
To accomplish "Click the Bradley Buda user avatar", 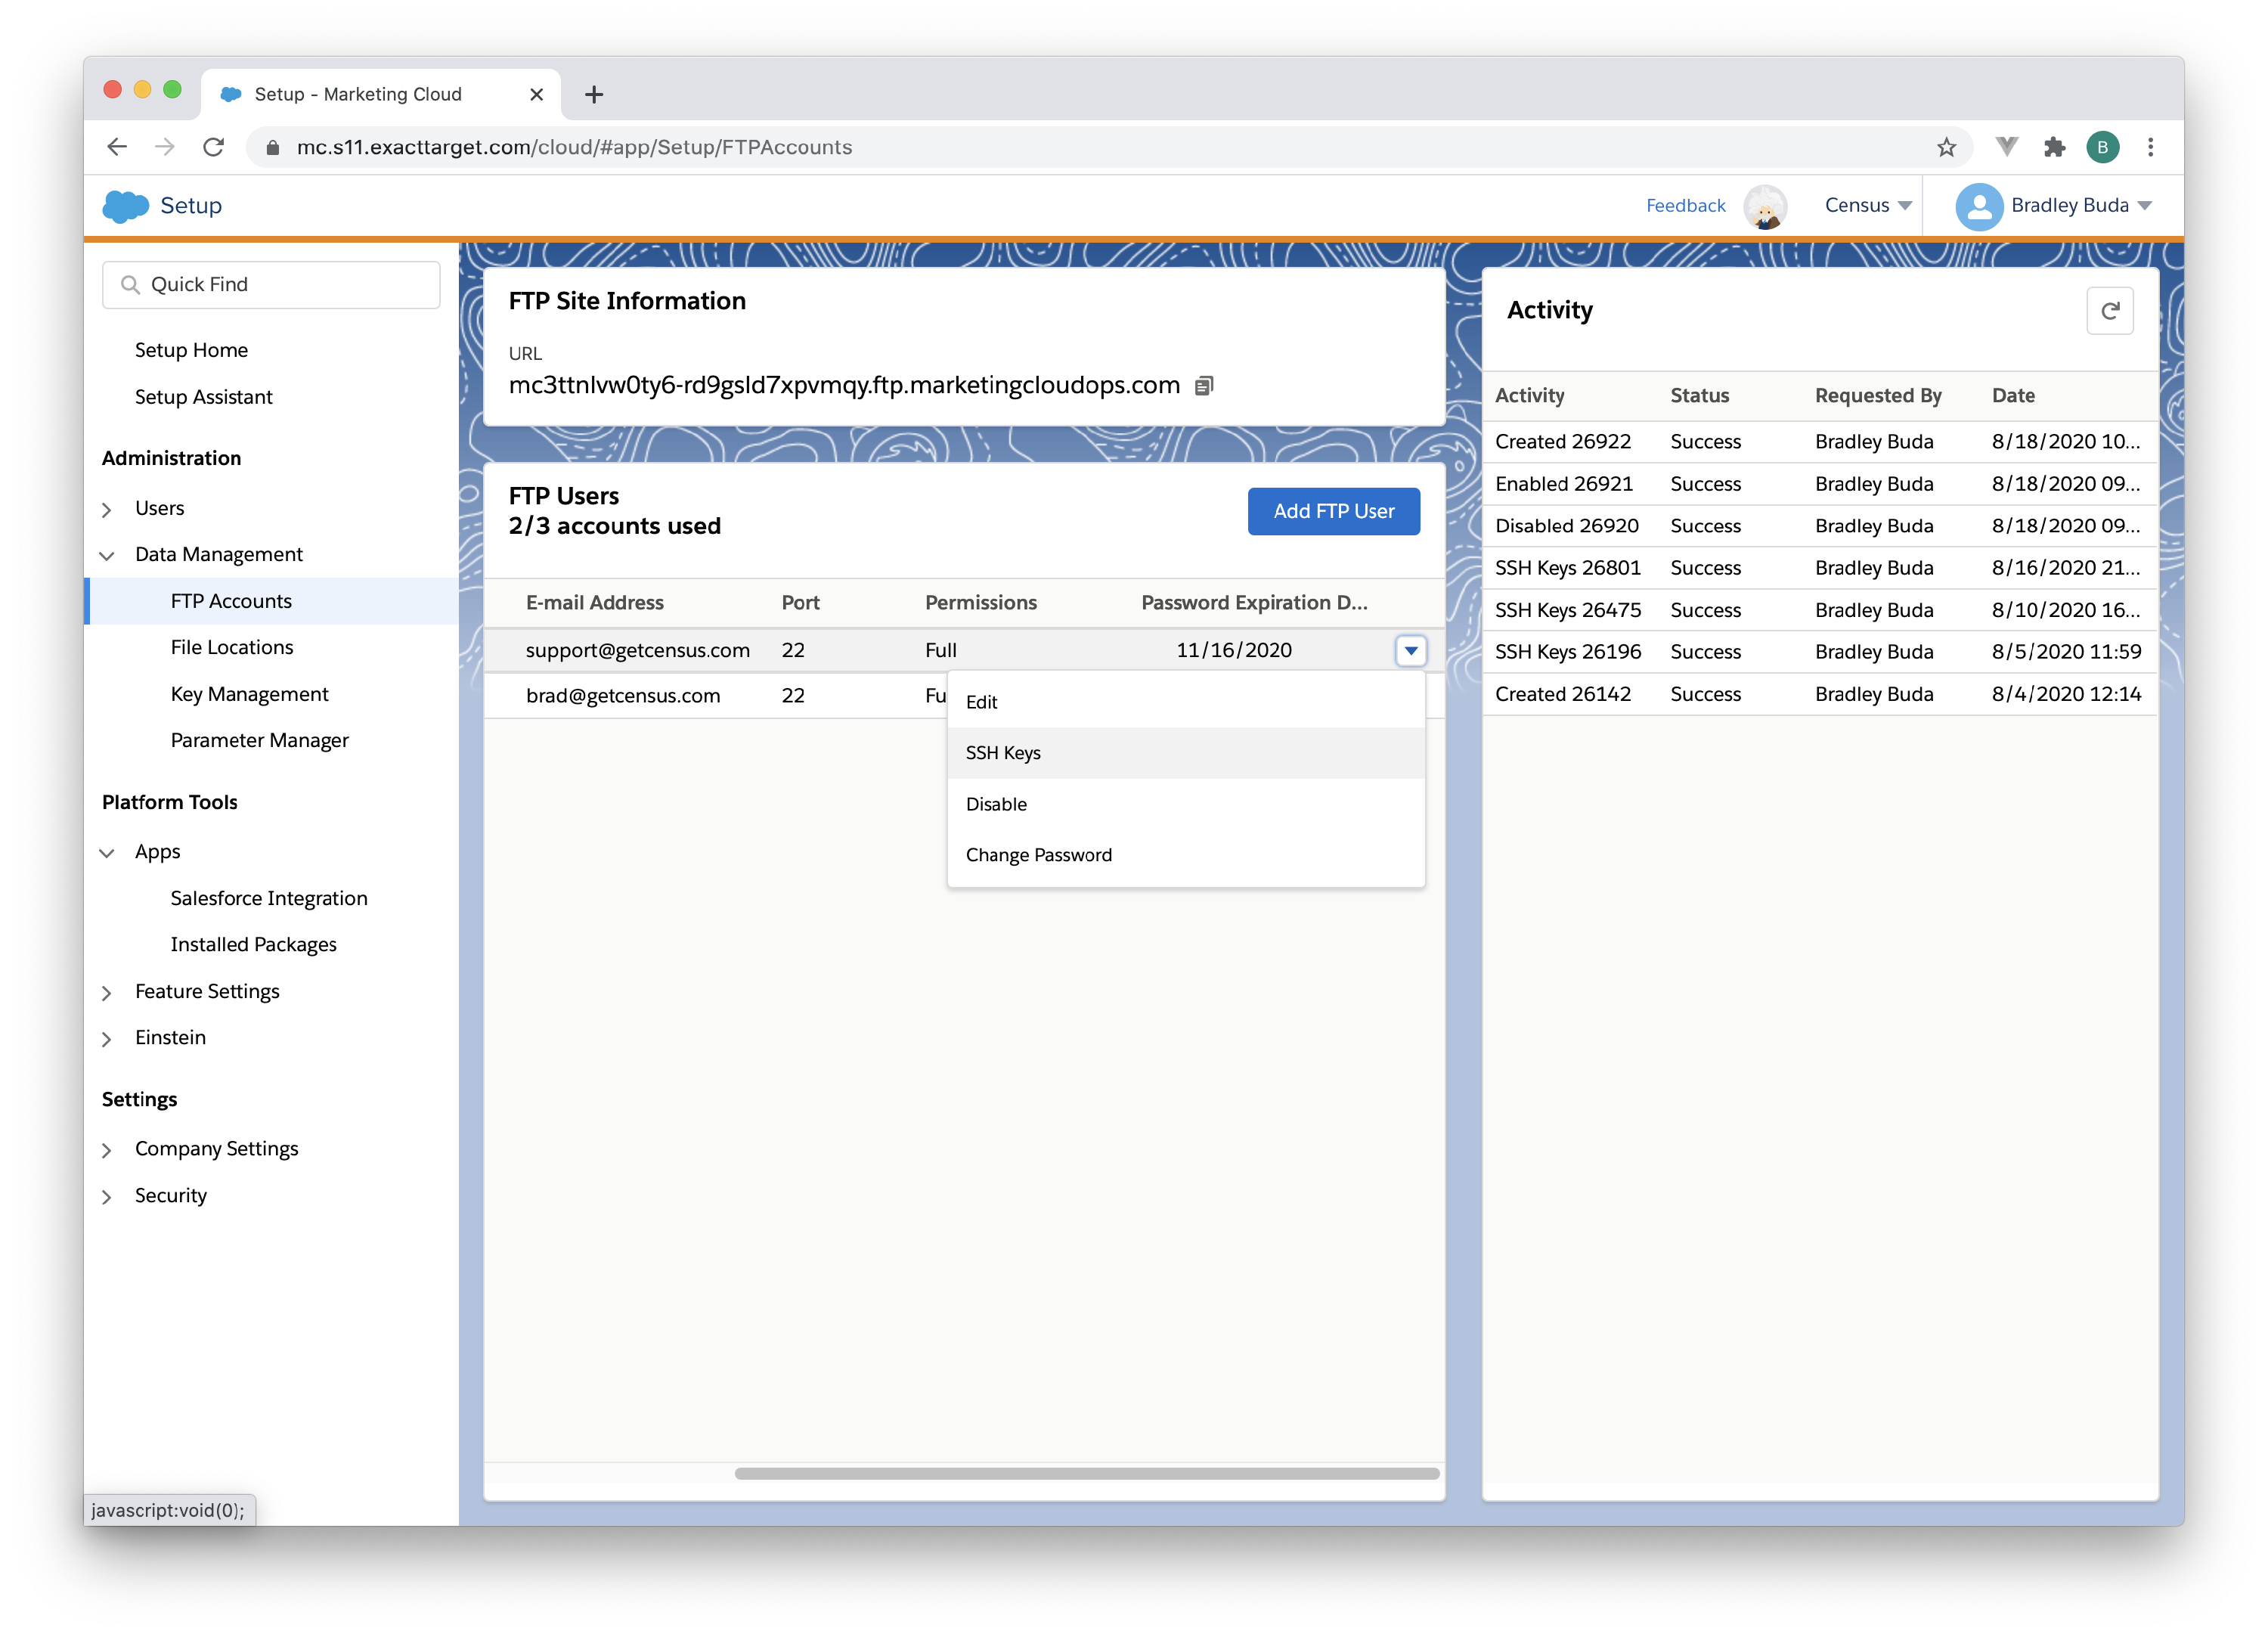I will point(1978,206).
